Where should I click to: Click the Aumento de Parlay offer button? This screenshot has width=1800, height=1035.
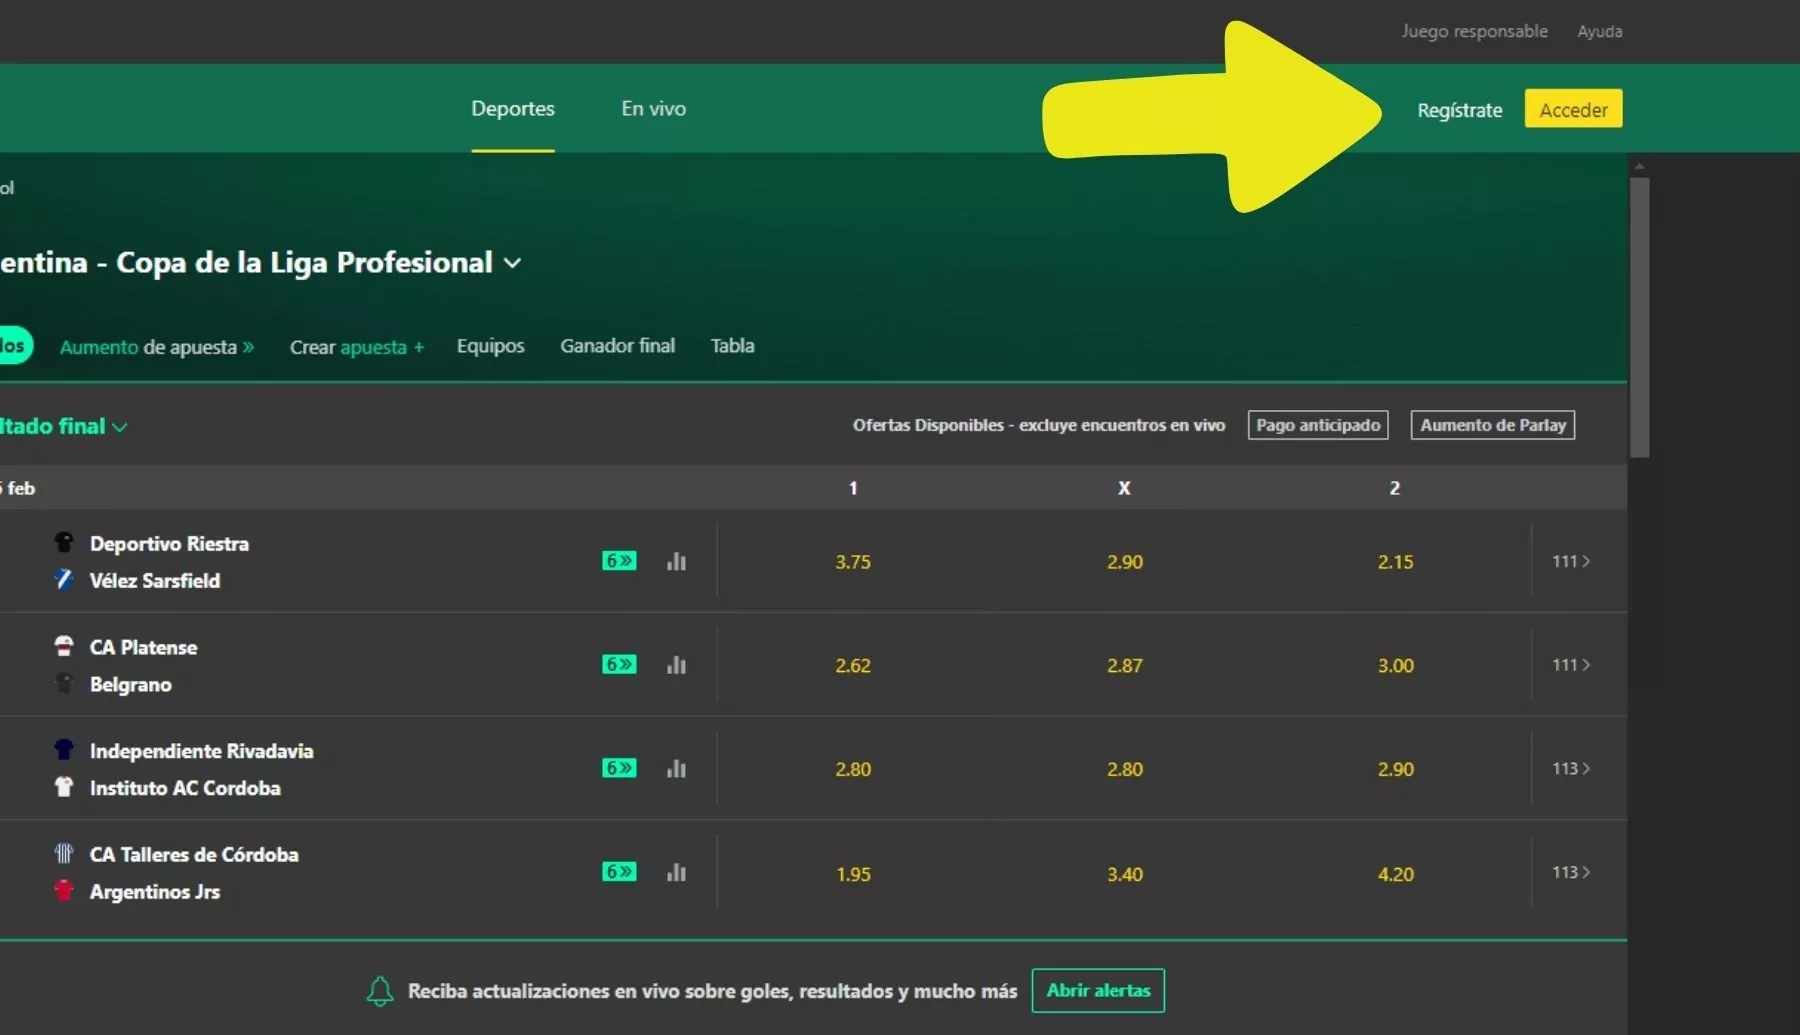pyautogui.click(x=1493, y=425)
